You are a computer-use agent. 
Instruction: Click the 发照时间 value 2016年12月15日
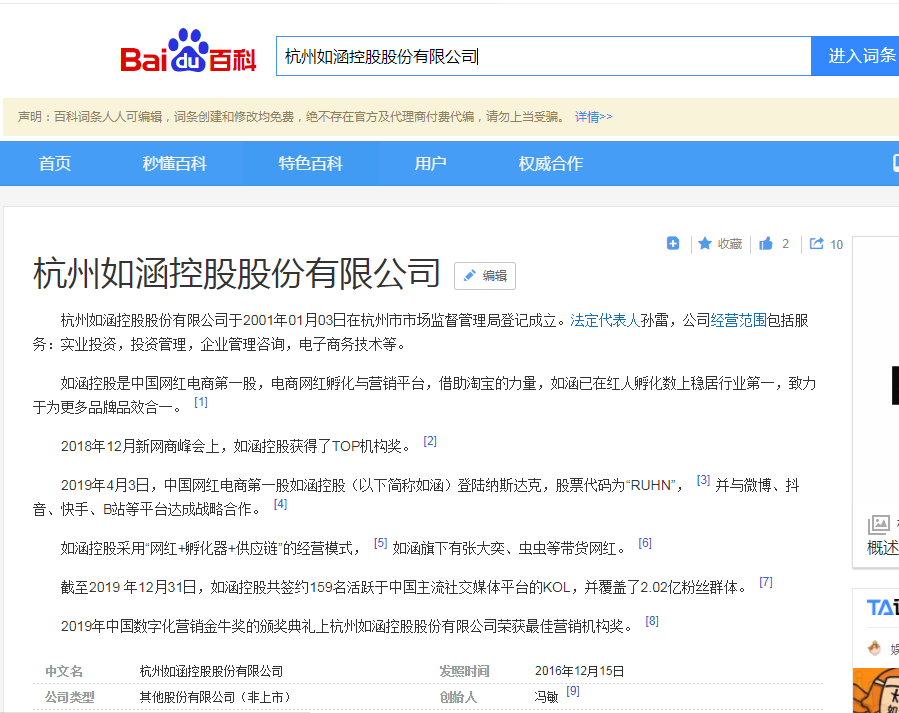tap(579, 671)
